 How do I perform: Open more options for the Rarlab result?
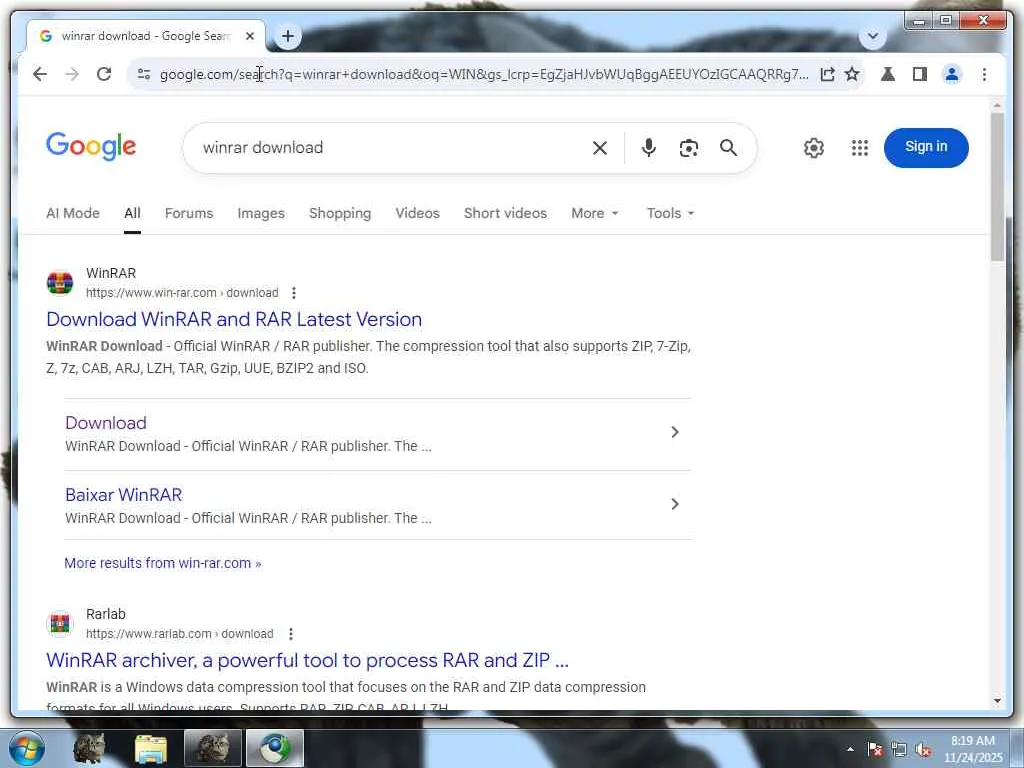pos(291,633)
